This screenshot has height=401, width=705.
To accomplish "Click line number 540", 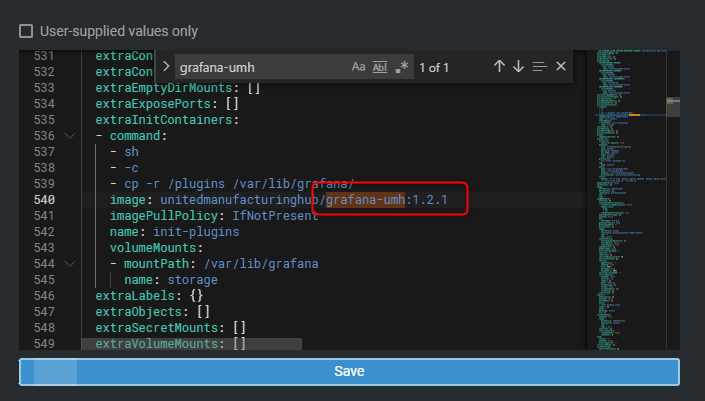I will [45, 200].
